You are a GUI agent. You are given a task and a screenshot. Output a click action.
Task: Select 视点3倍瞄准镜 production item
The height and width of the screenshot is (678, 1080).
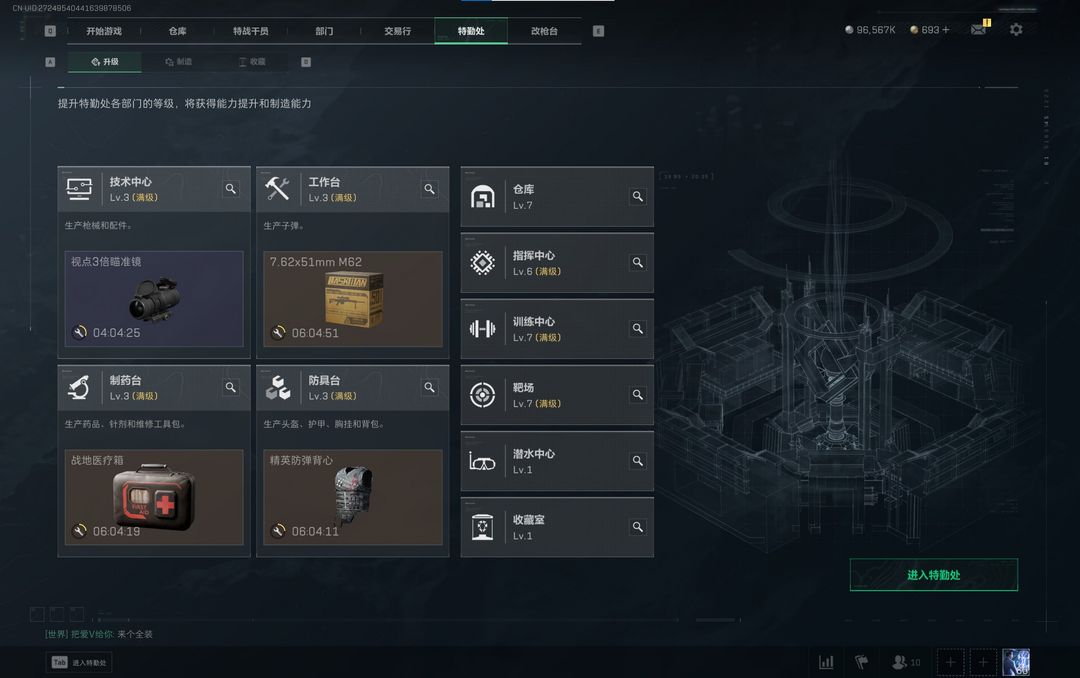click(x=154, y=298)
